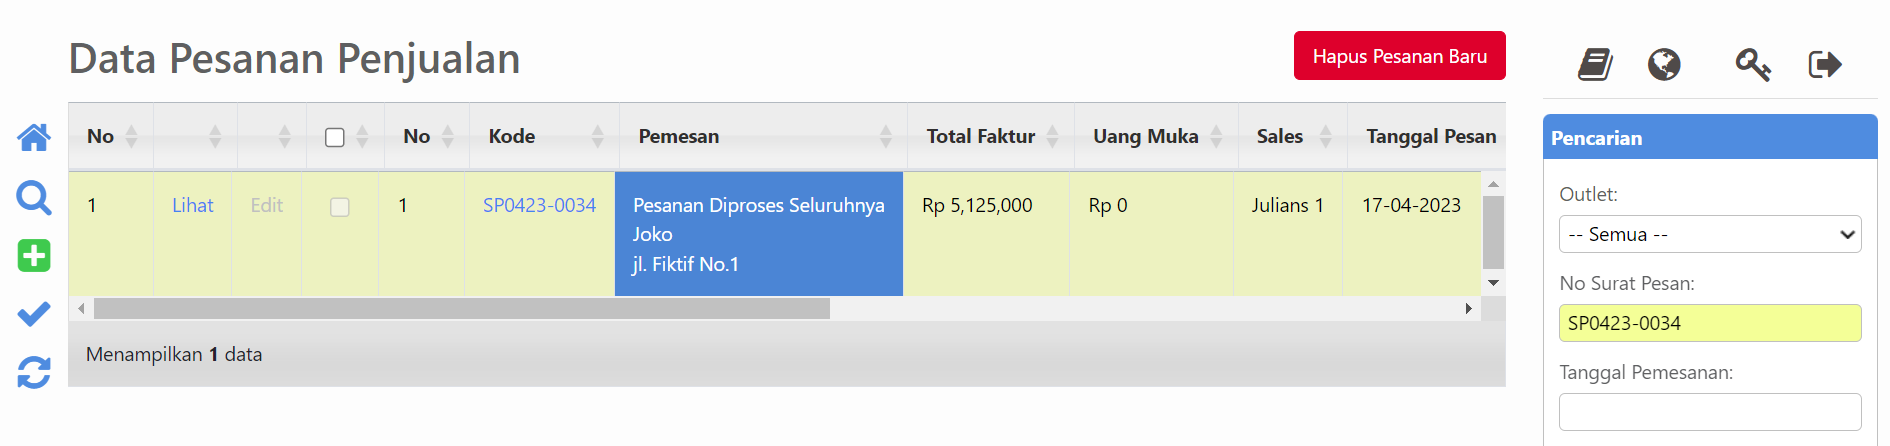The image size is (1890, 446).
Task: Open search using the magnifier sidebar icon
Action: click(34, 197)
